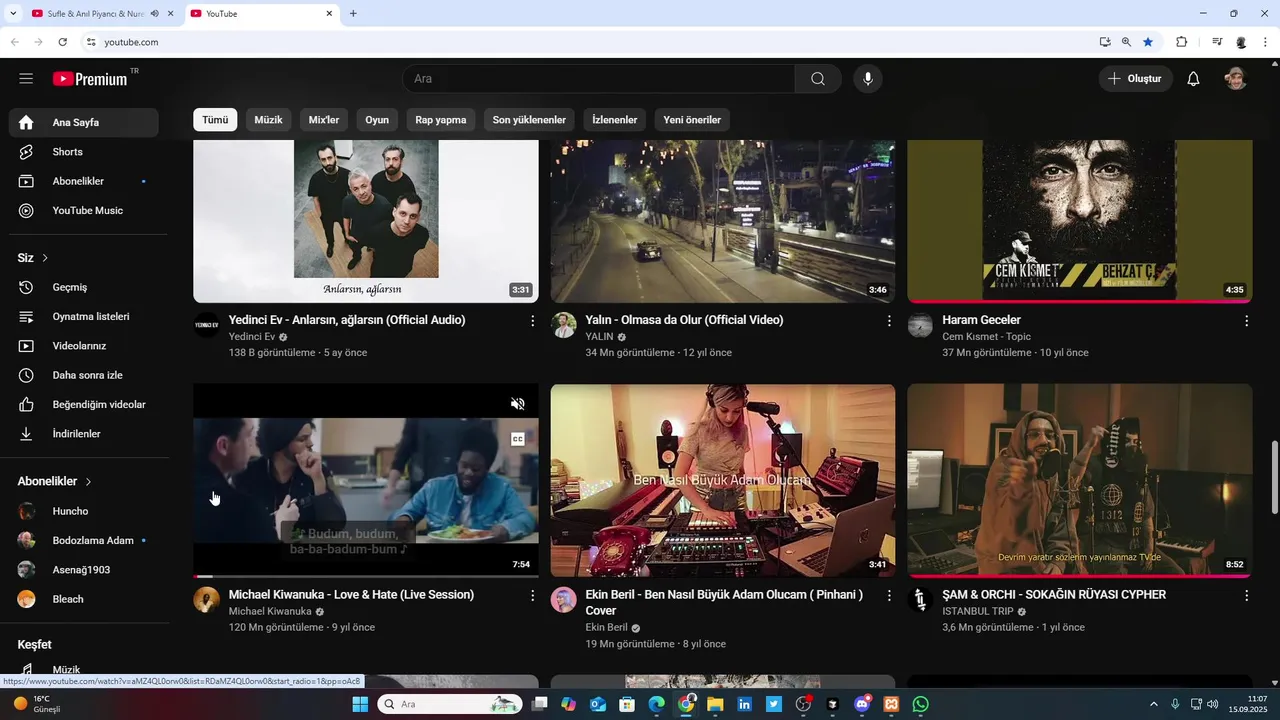This screenshot has height=720, width=1280.
Task: Open Chrome media controls icon
Action: 1217,42
